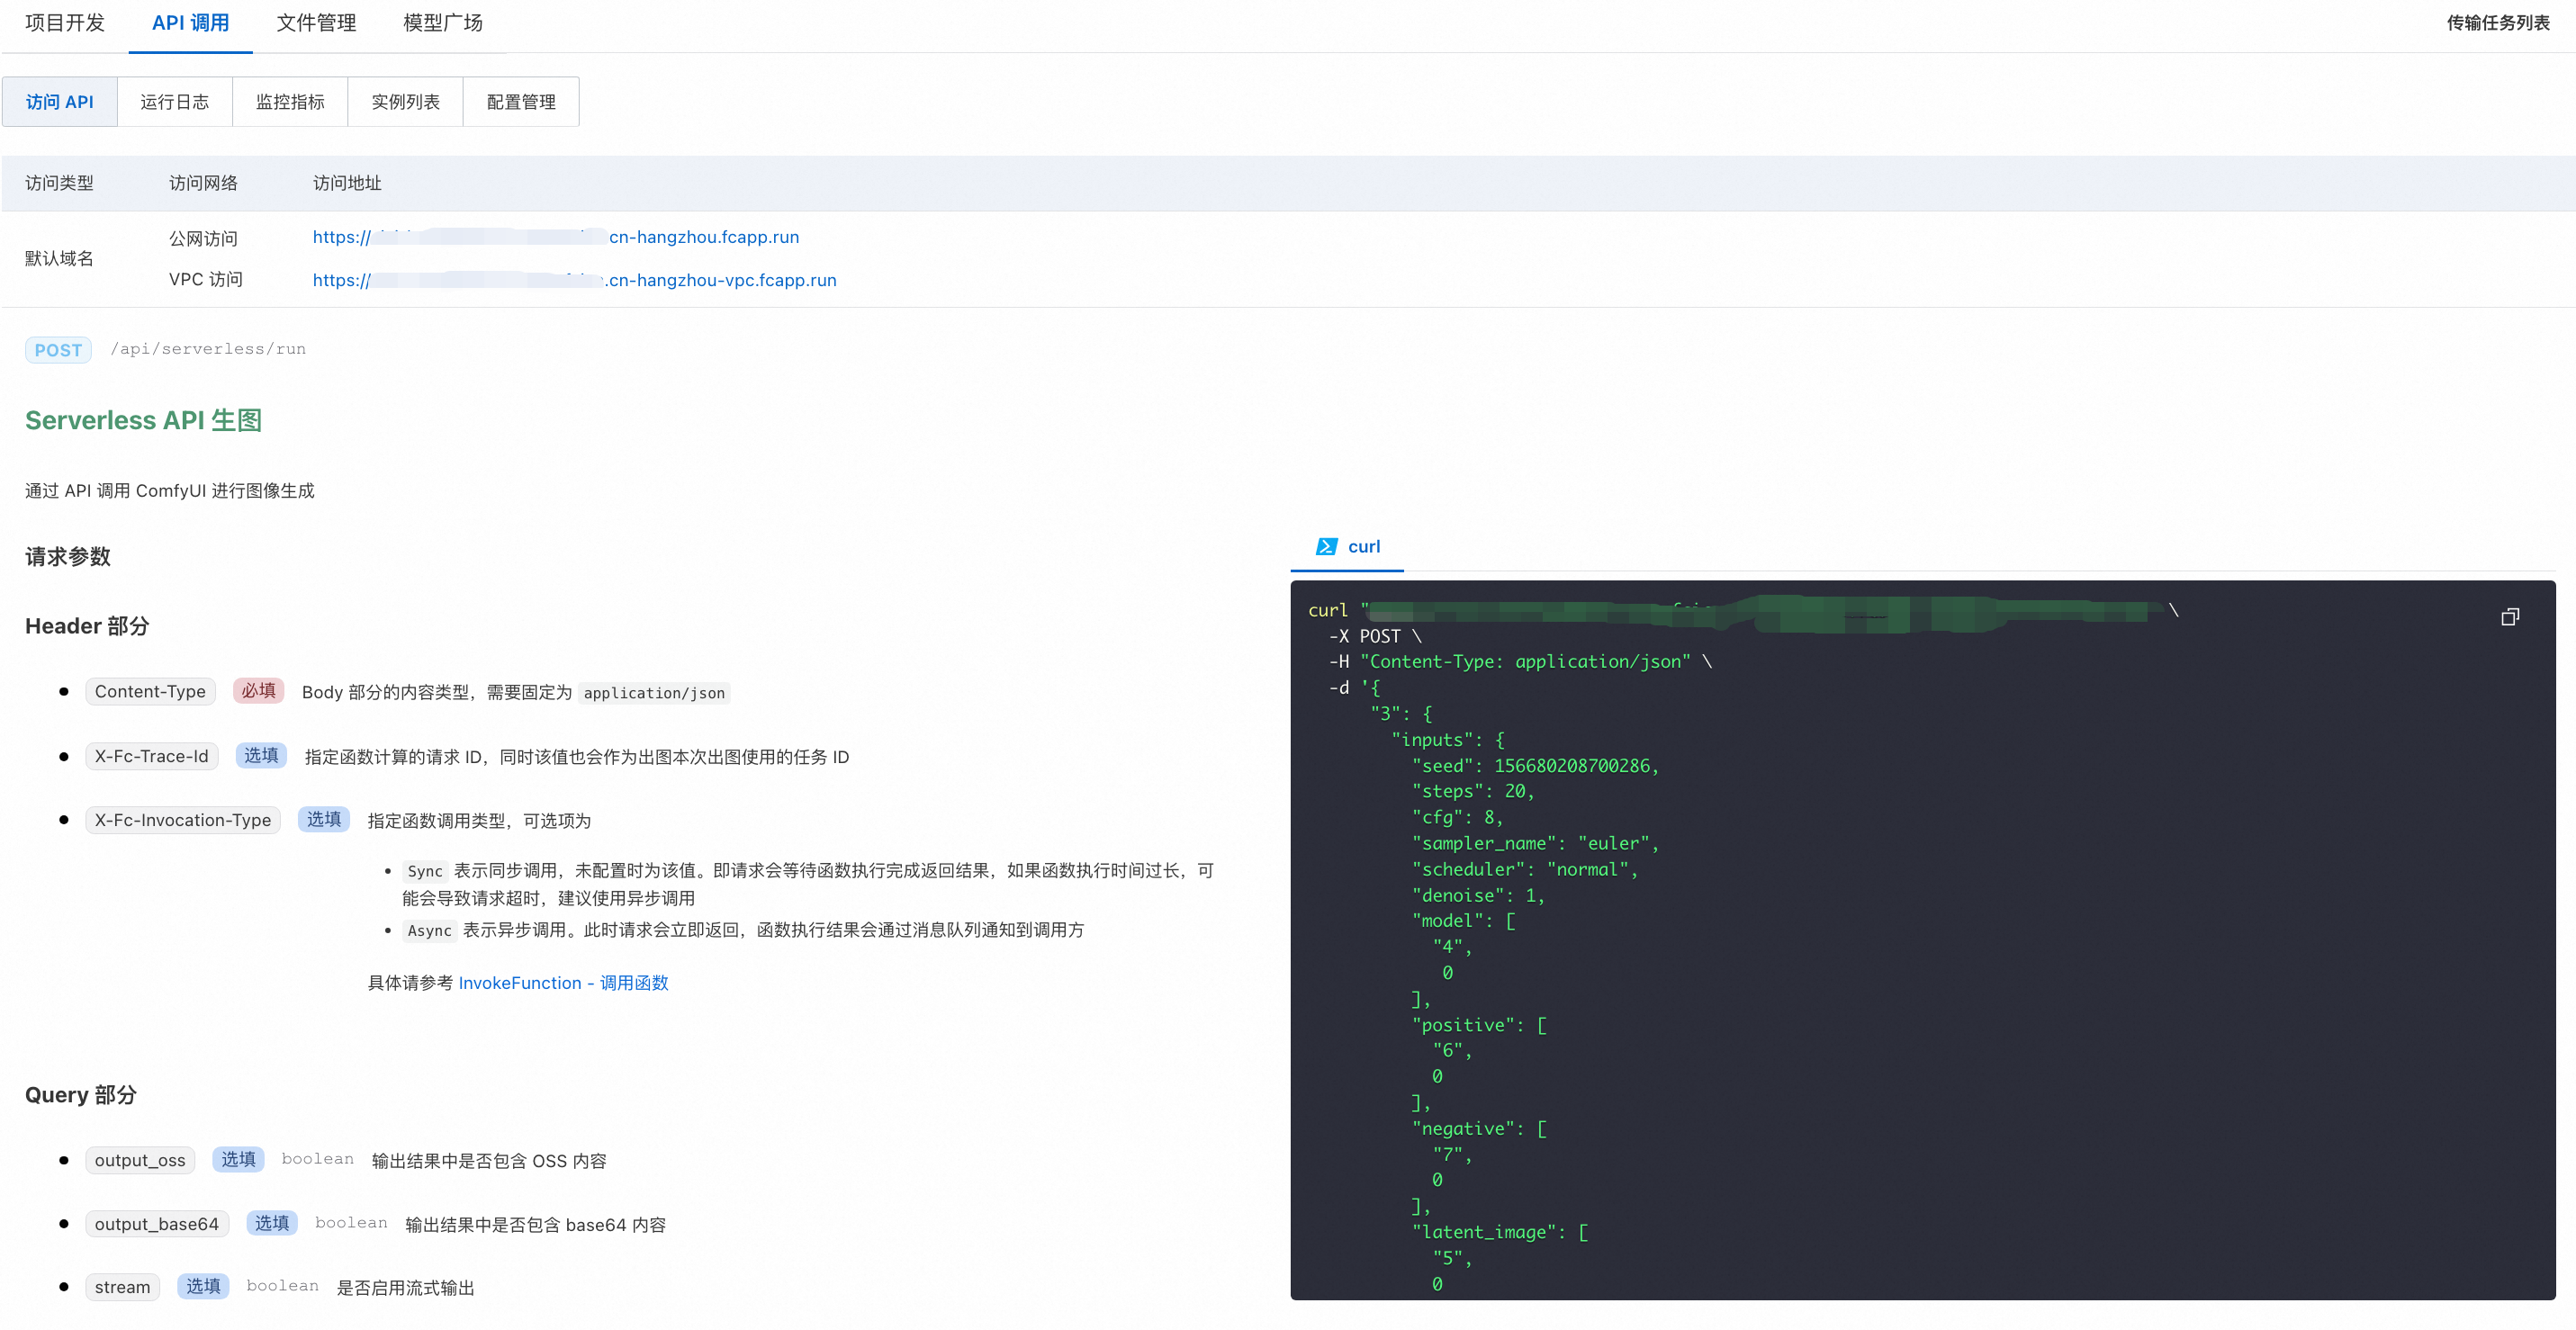The image size is (2576, 1330).
Task: Copy the curl code snippet
Action: coord(2509,617)
